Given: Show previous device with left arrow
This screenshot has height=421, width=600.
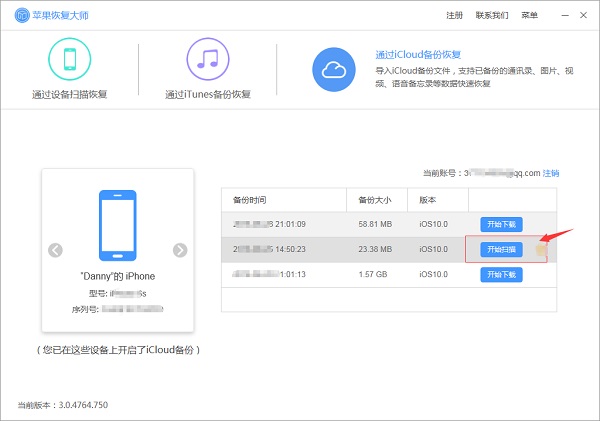Looking at the screenshot, I should [55, 250].
